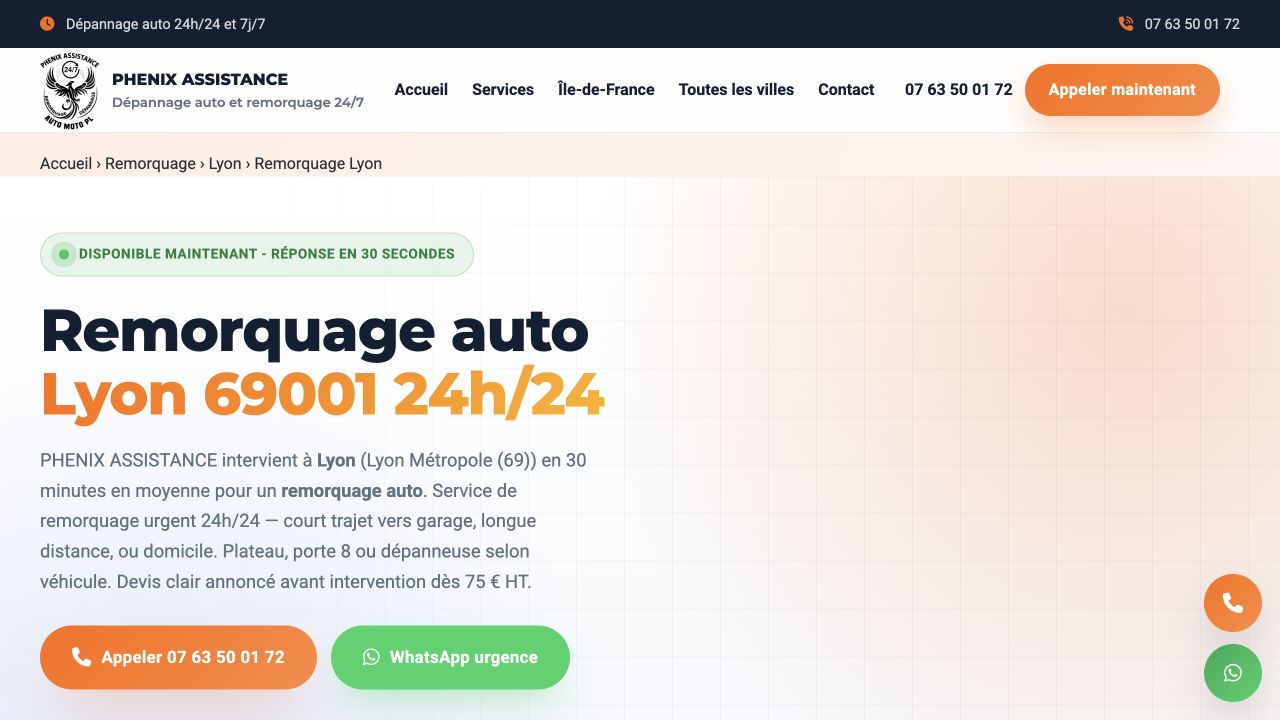Screen dimensions: 1280x720
Task: Click the Remorquage Lyon breadcrumb current page
Action: pyautogui.click(x=318, y=163)
